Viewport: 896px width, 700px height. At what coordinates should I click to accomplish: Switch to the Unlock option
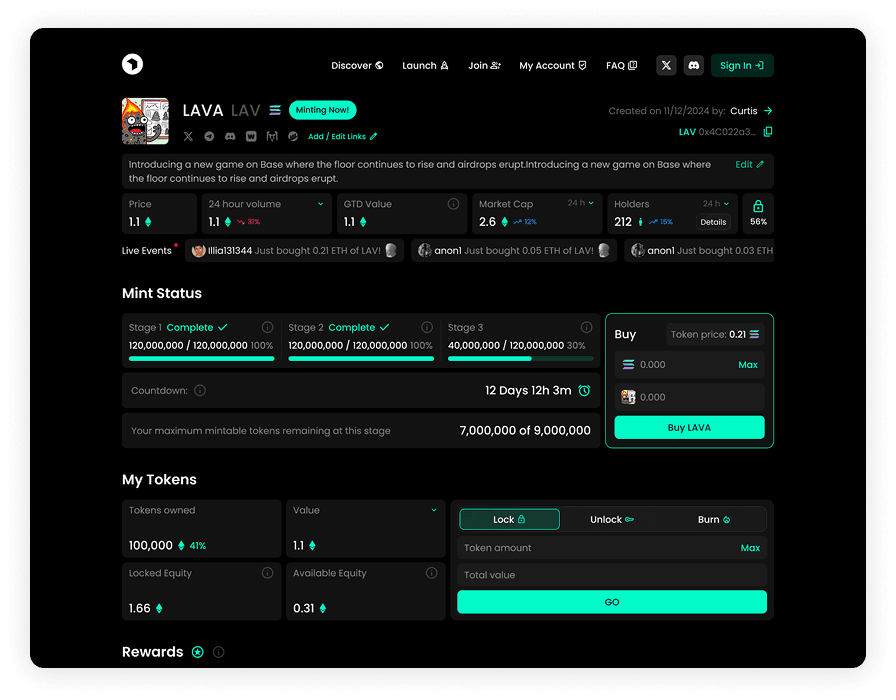[612, 520]
